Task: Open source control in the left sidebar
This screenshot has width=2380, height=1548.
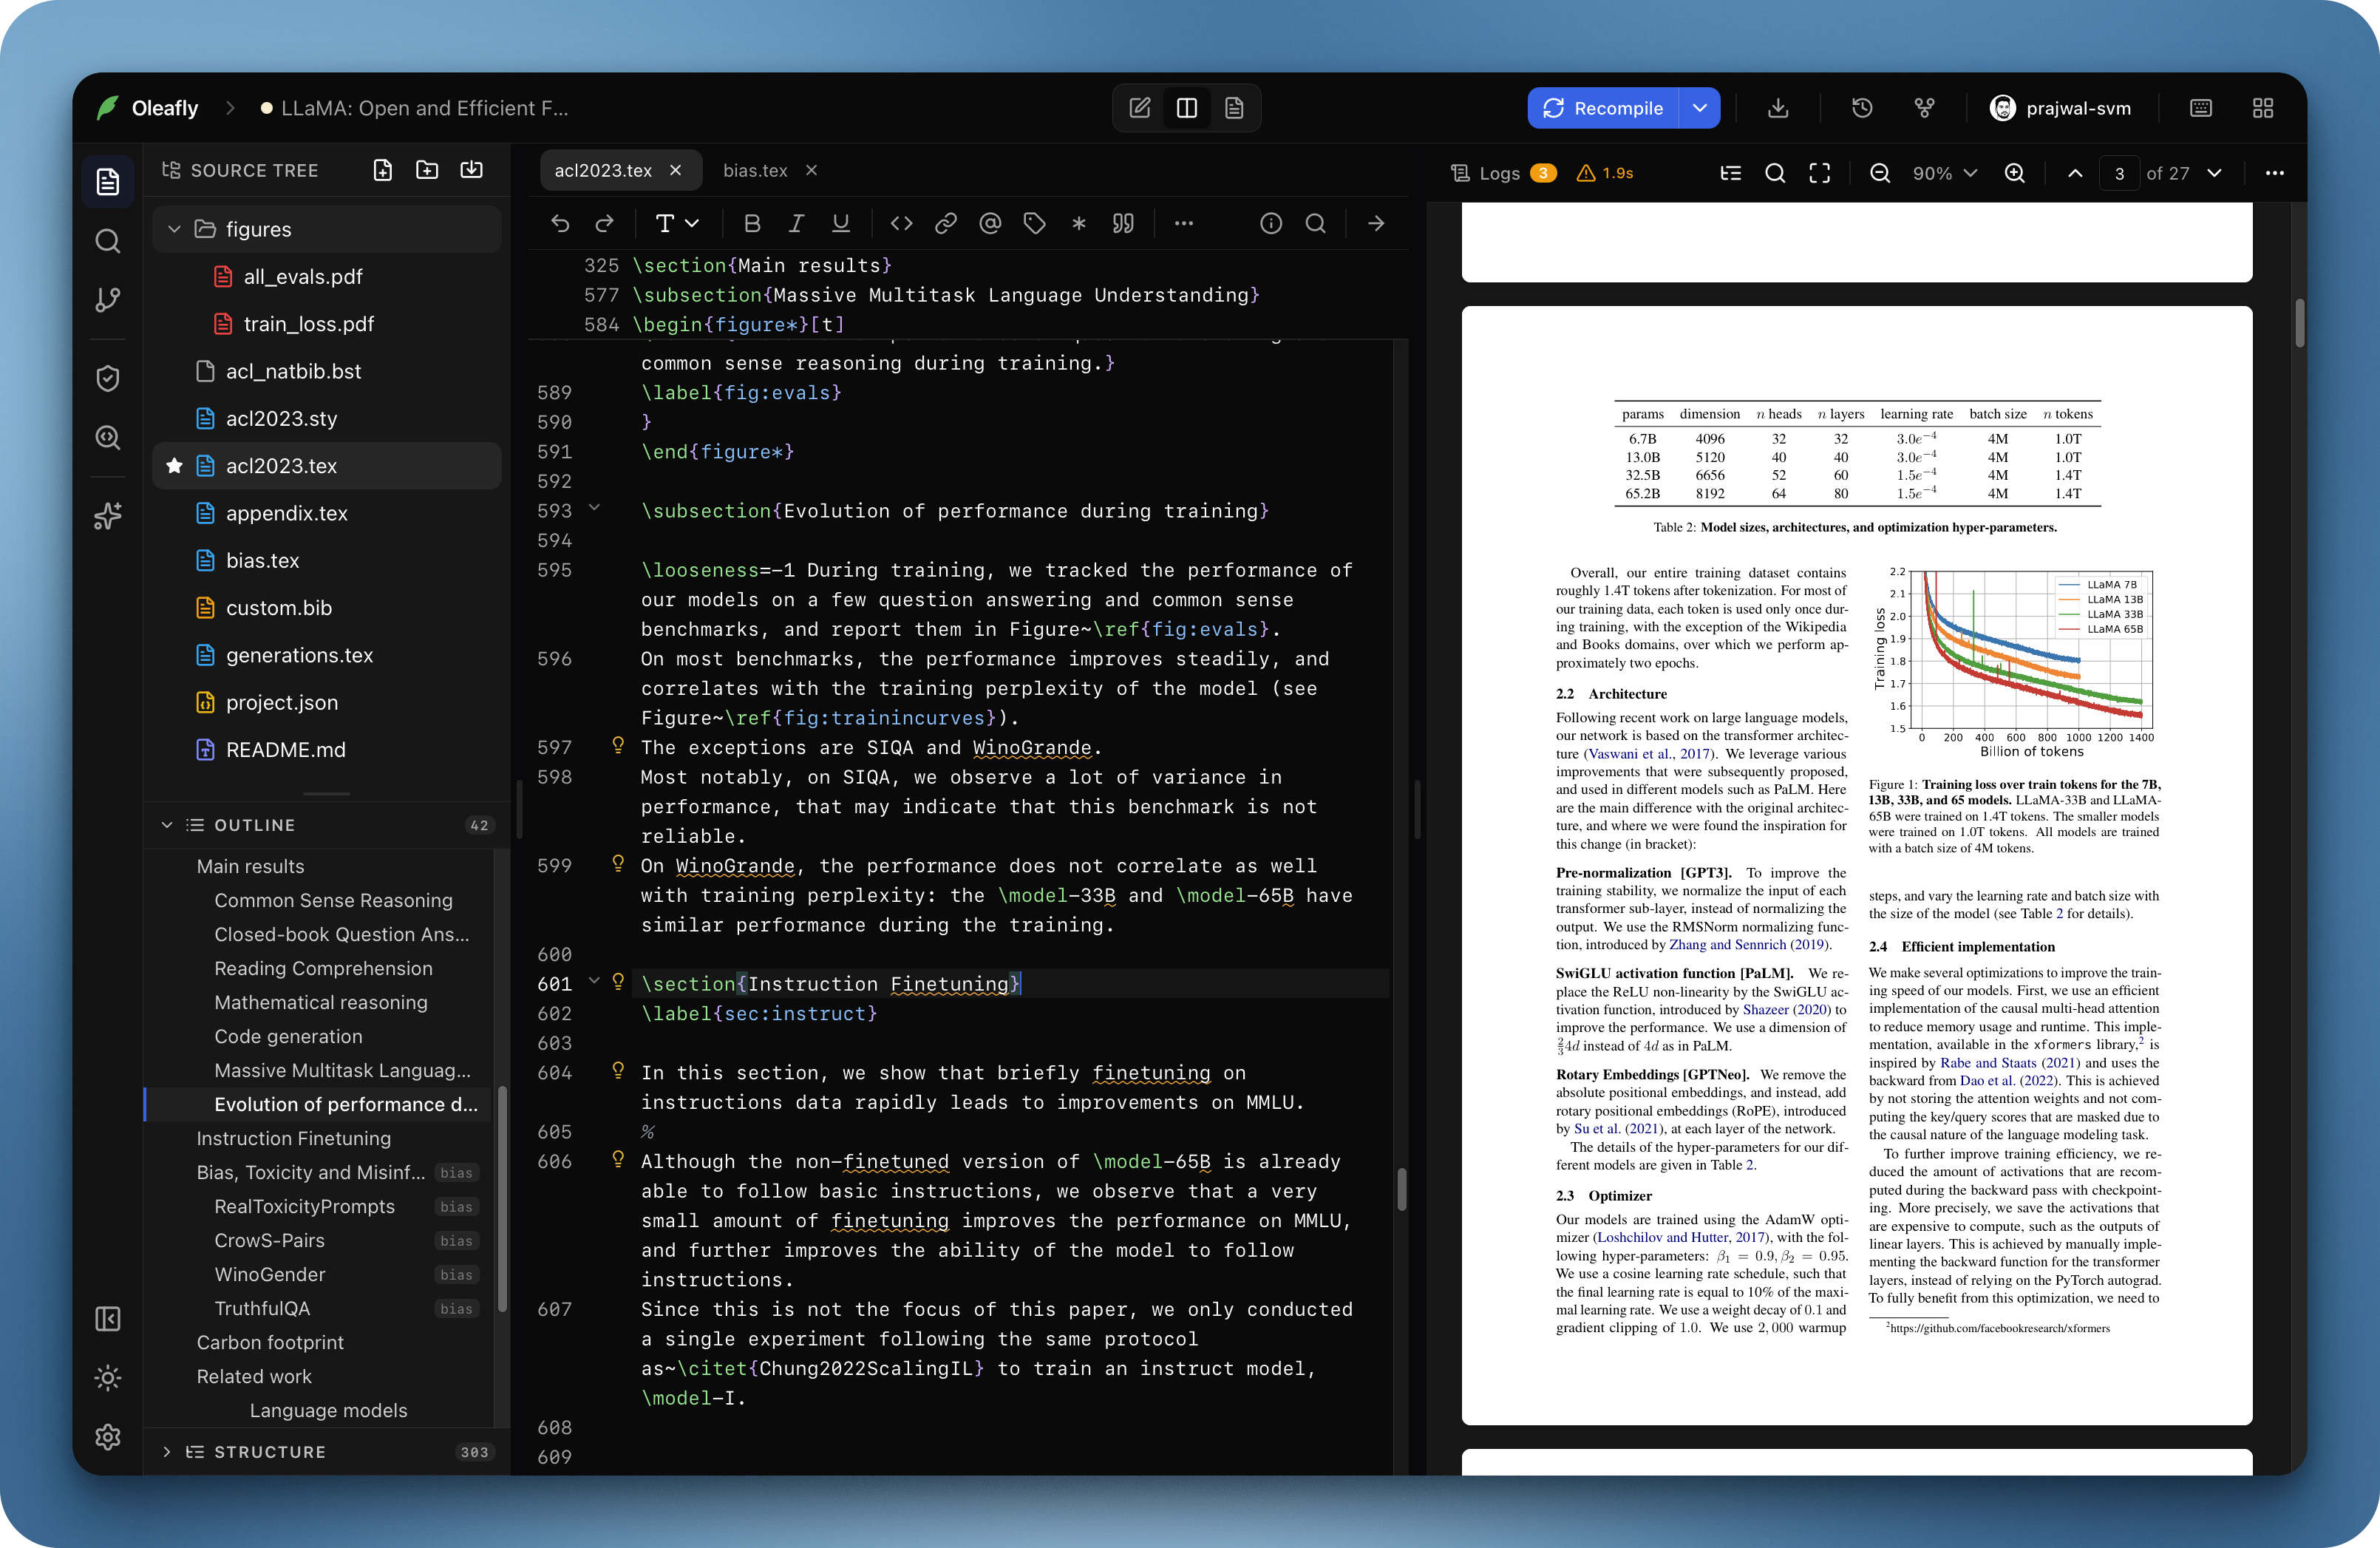Action: pos(108,299)
